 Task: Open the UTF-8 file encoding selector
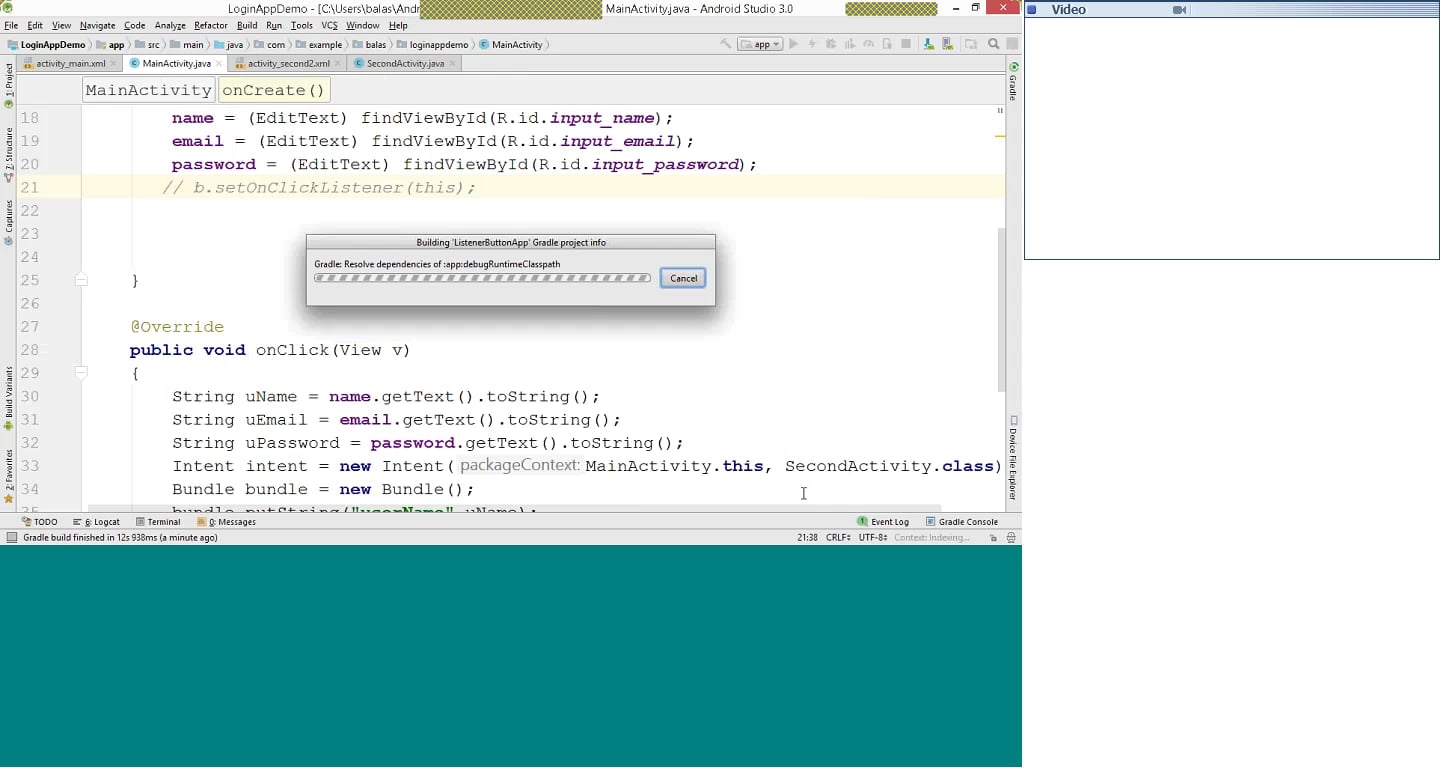872,538
